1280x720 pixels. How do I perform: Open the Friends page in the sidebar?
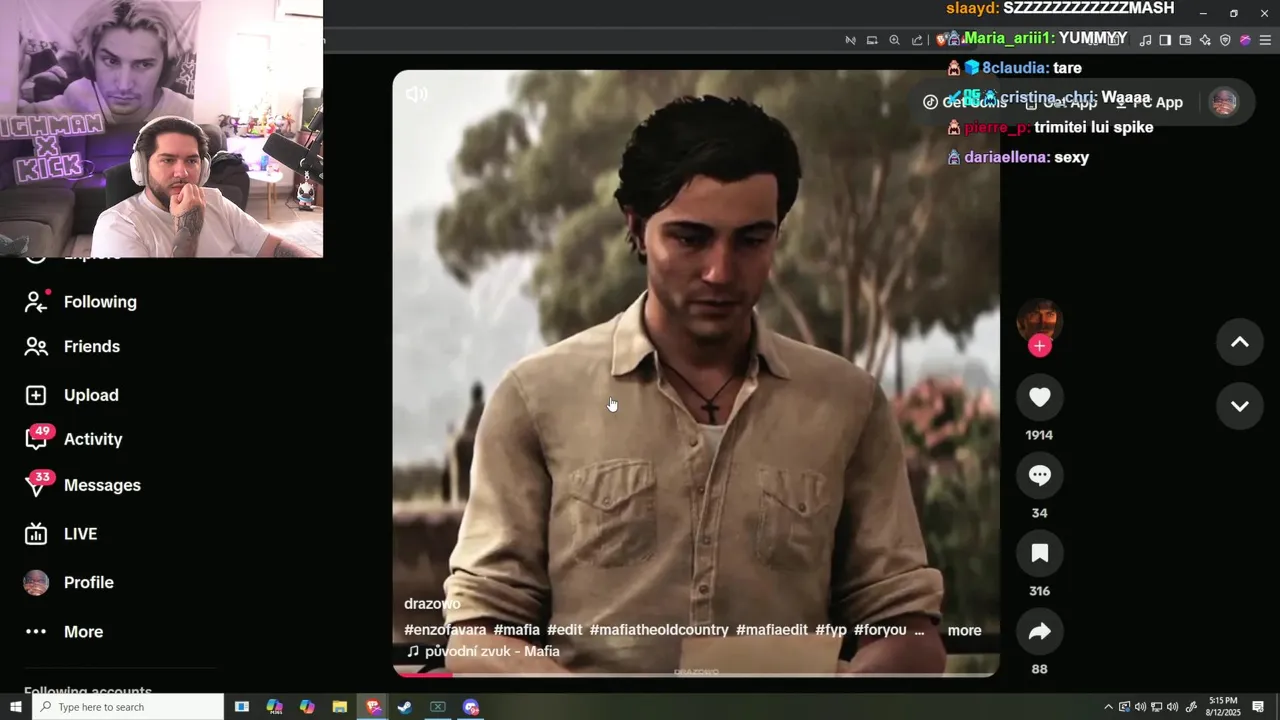click(72, 347)
